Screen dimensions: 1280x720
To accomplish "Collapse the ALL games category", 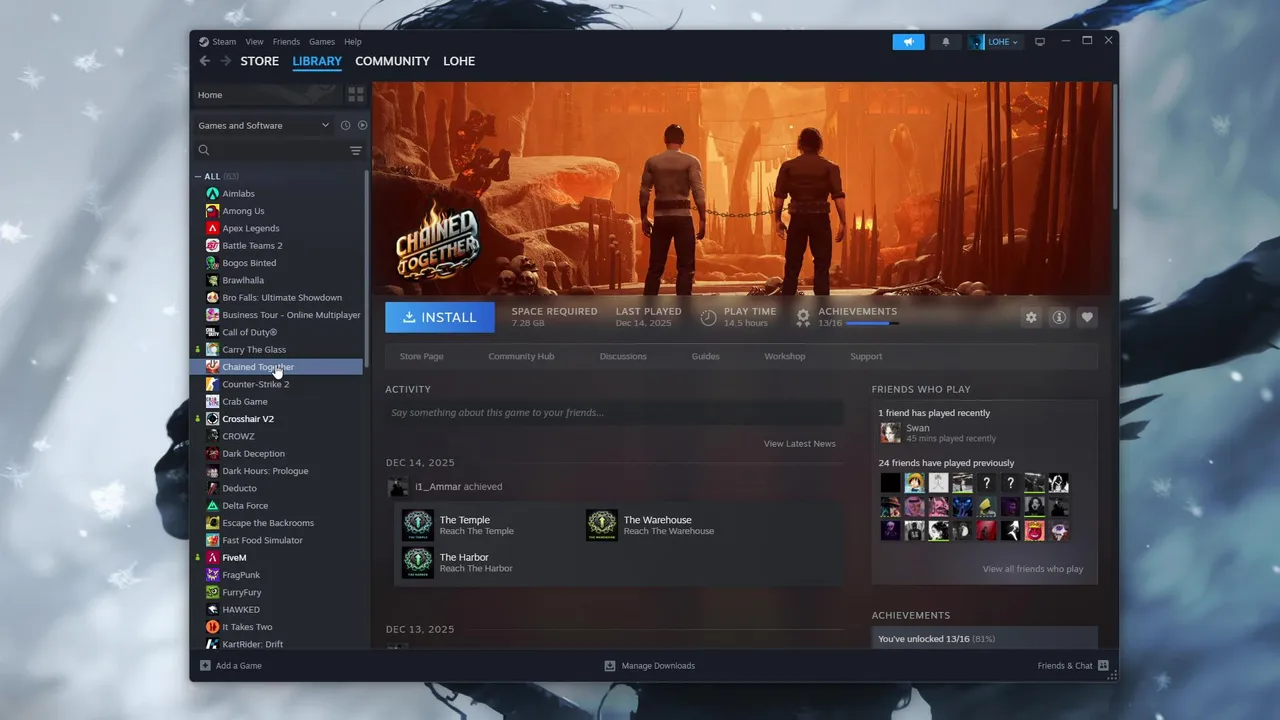I will (198, 177).
